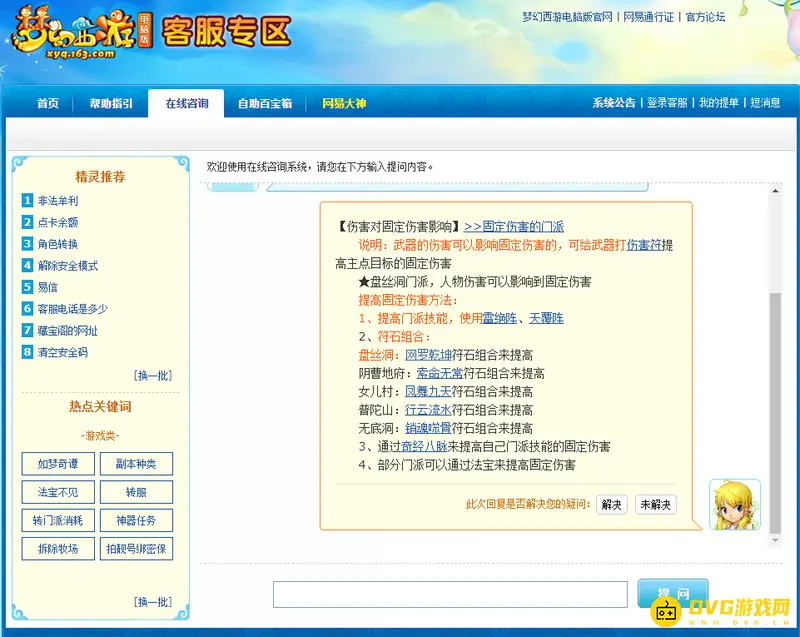
Task: Open the 雷绝阵 link
Action: point(500,318)
